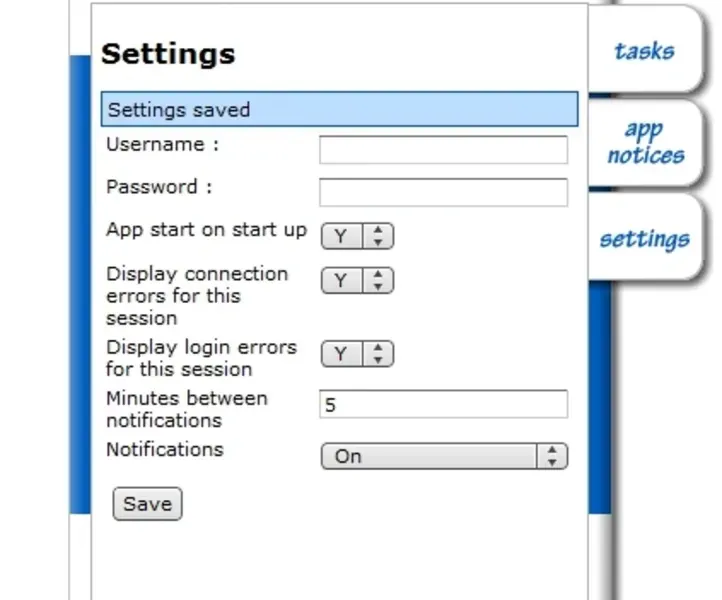Viewport: 722px width, 600px height.
Task: Click the Settings saved message banner
Action: (x=339, y=109)
